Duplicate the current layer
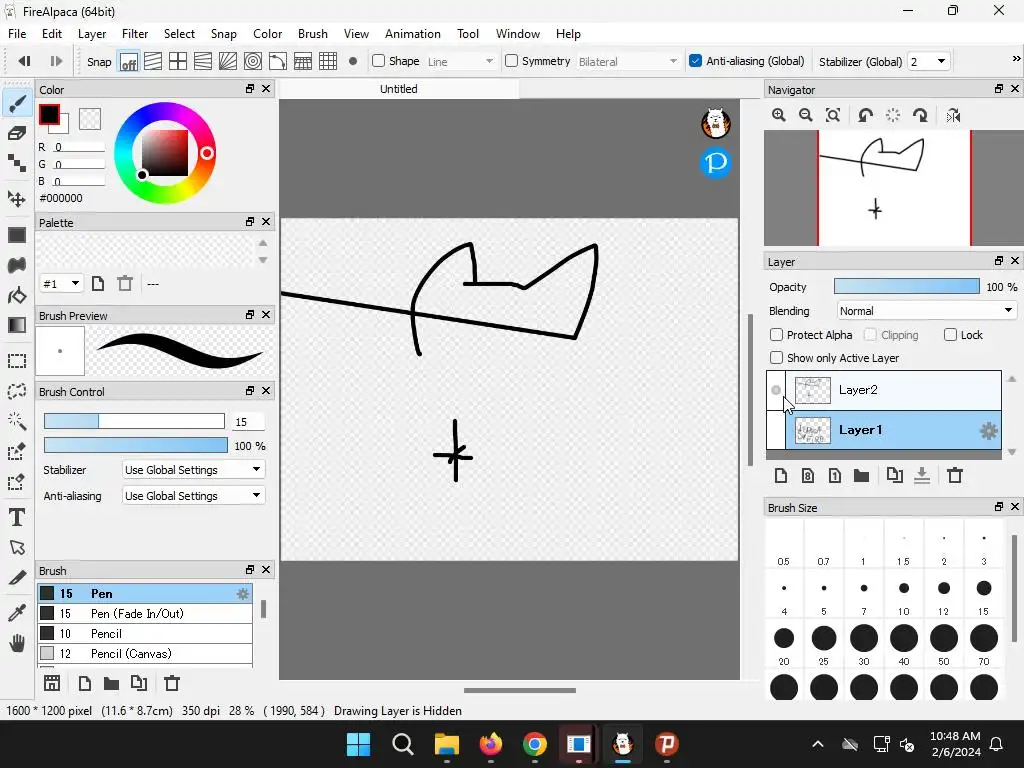Screen dimensions: 1024x768 click(x=895, y=475)
